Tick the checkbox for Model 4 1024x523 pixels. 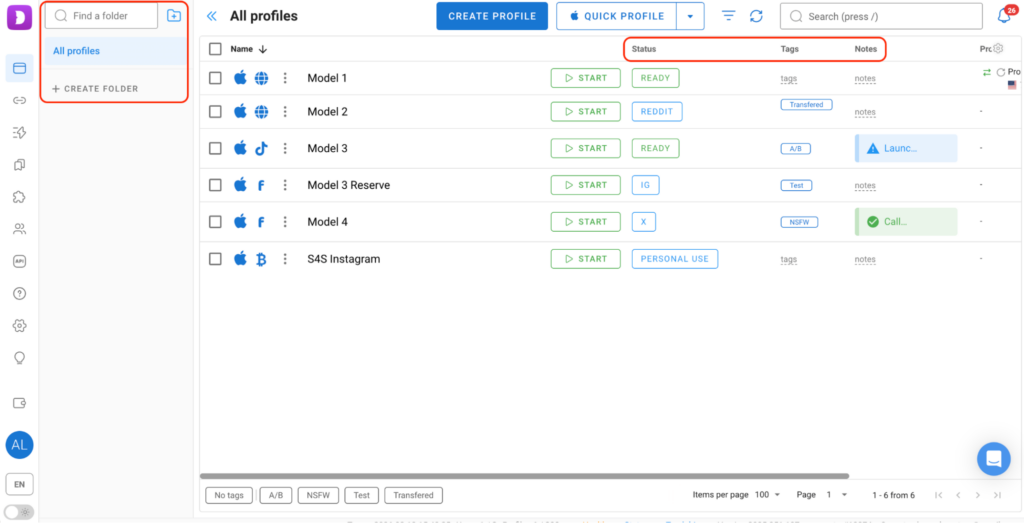click(215, 222)
